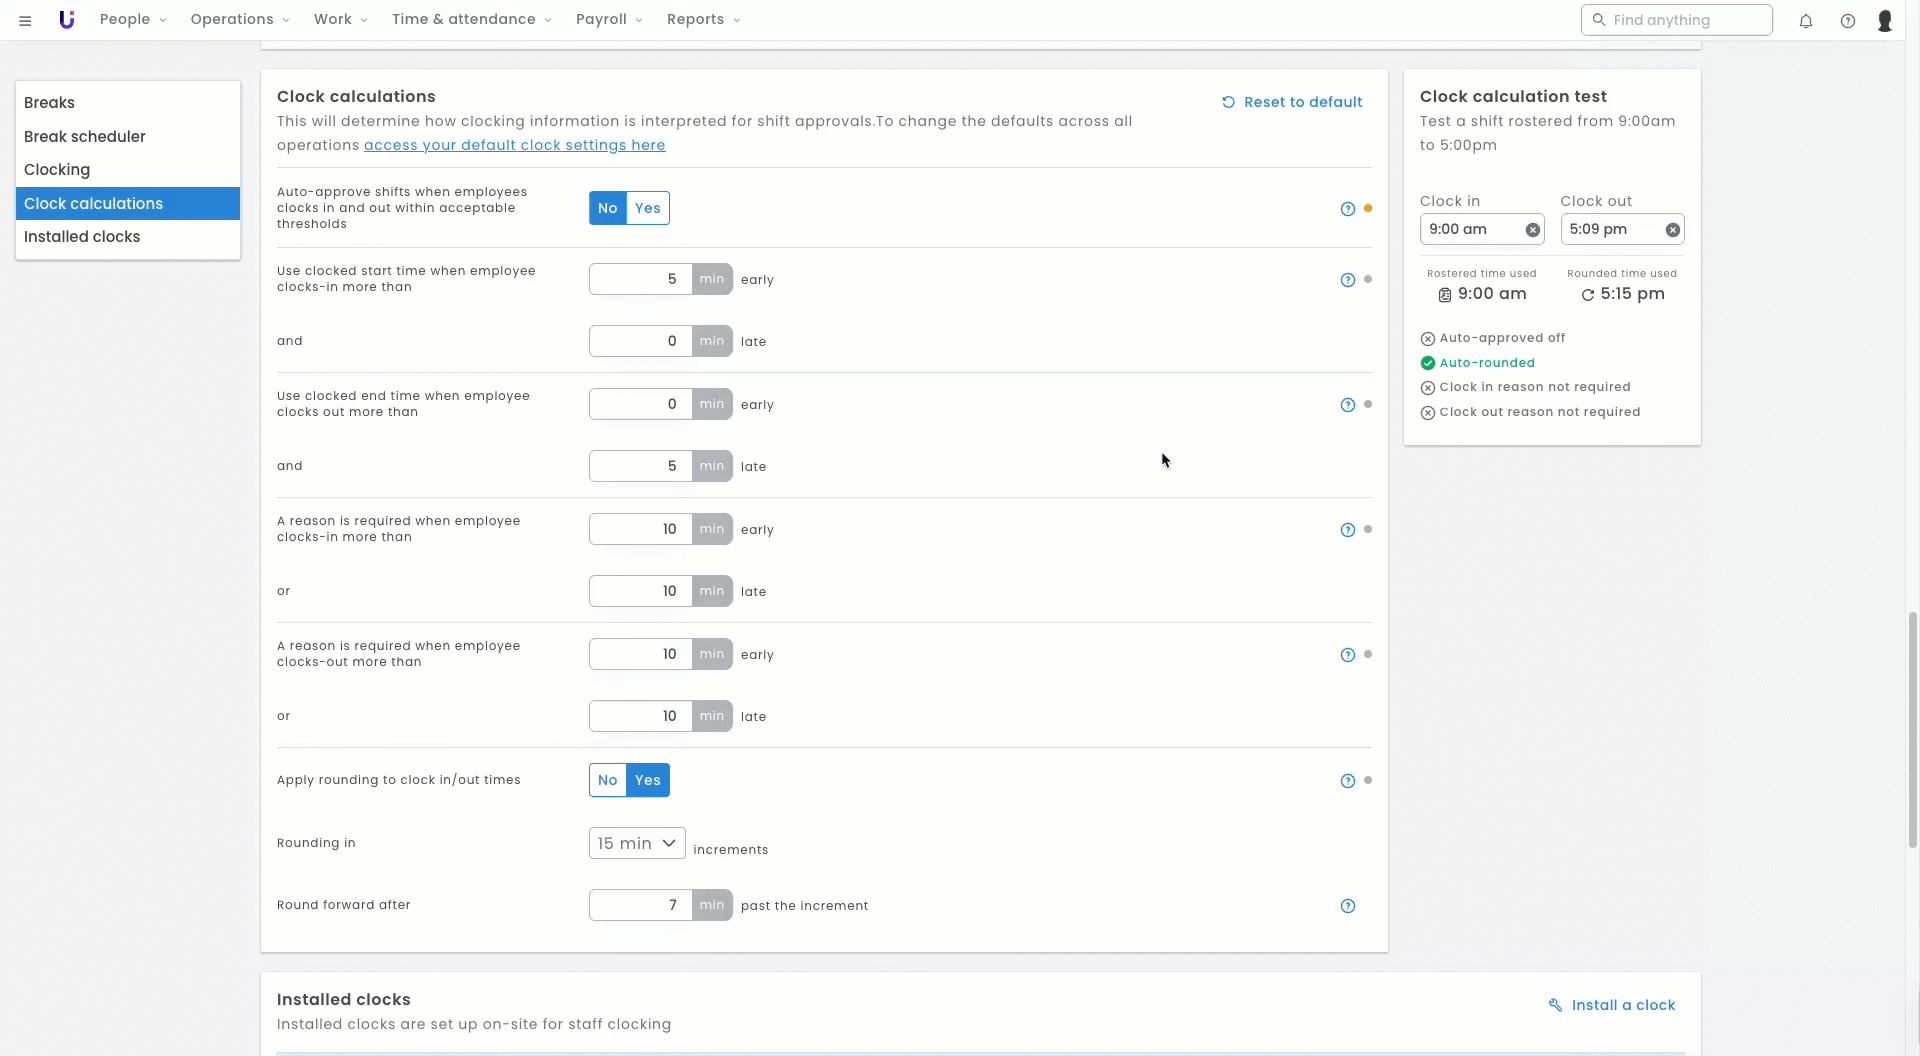1920x1056 pixels.
Task: Enable auto-approve shifts with Yes
Action: 648,208
